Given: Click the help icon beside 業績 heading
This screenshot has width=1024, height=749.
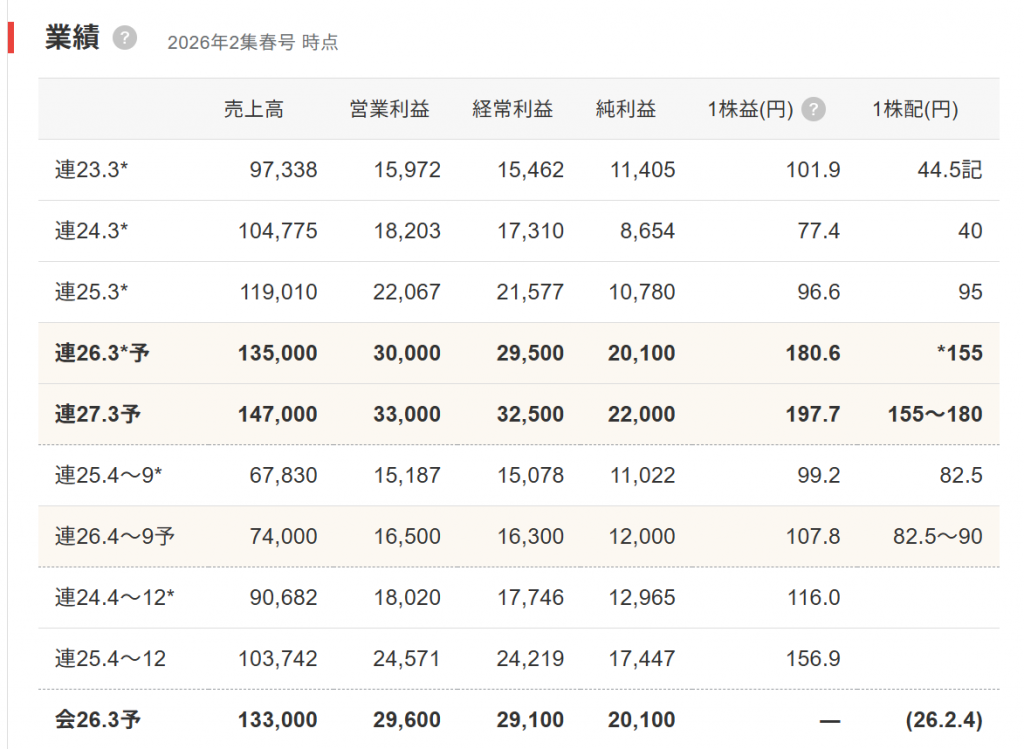Looking at the screenshot, I should pyautogui.click(x=124, y=38).
